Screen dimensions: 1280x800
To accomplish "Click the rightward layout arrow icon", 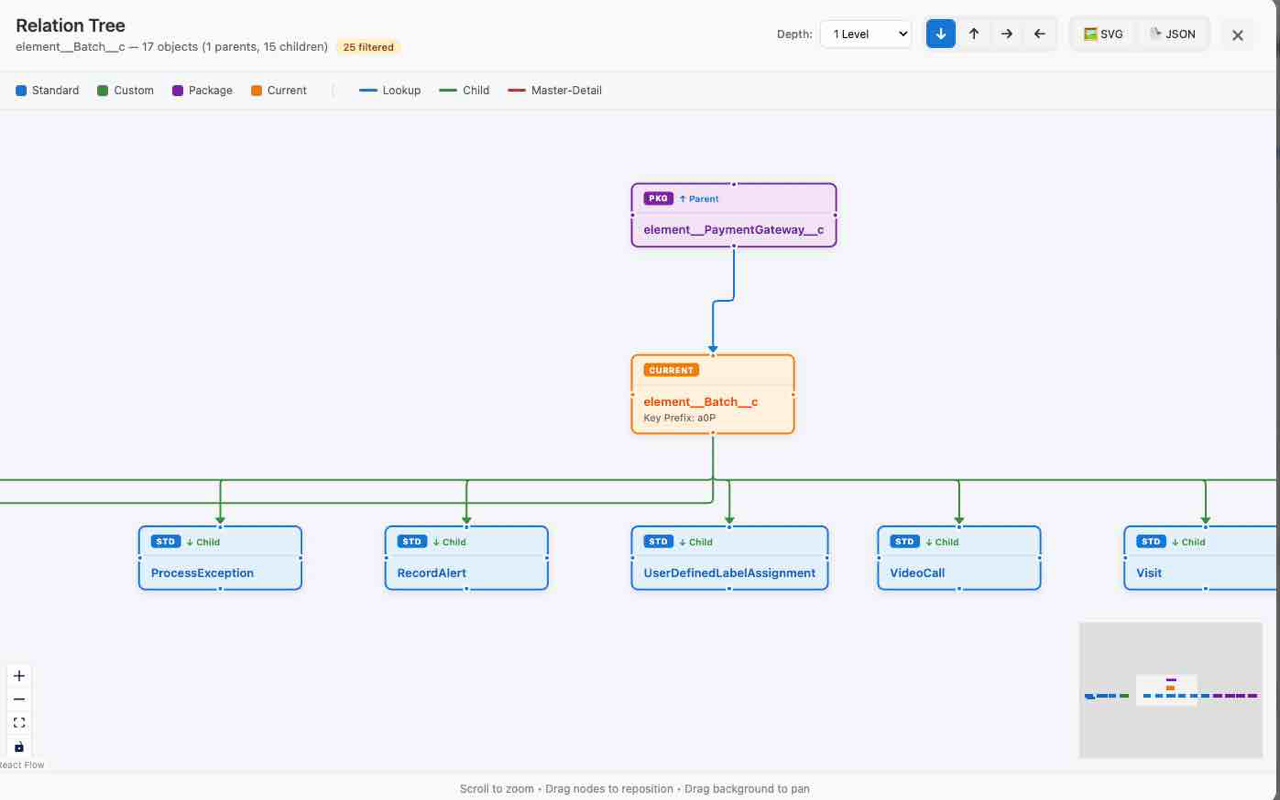I will (x=1007, y=33).
